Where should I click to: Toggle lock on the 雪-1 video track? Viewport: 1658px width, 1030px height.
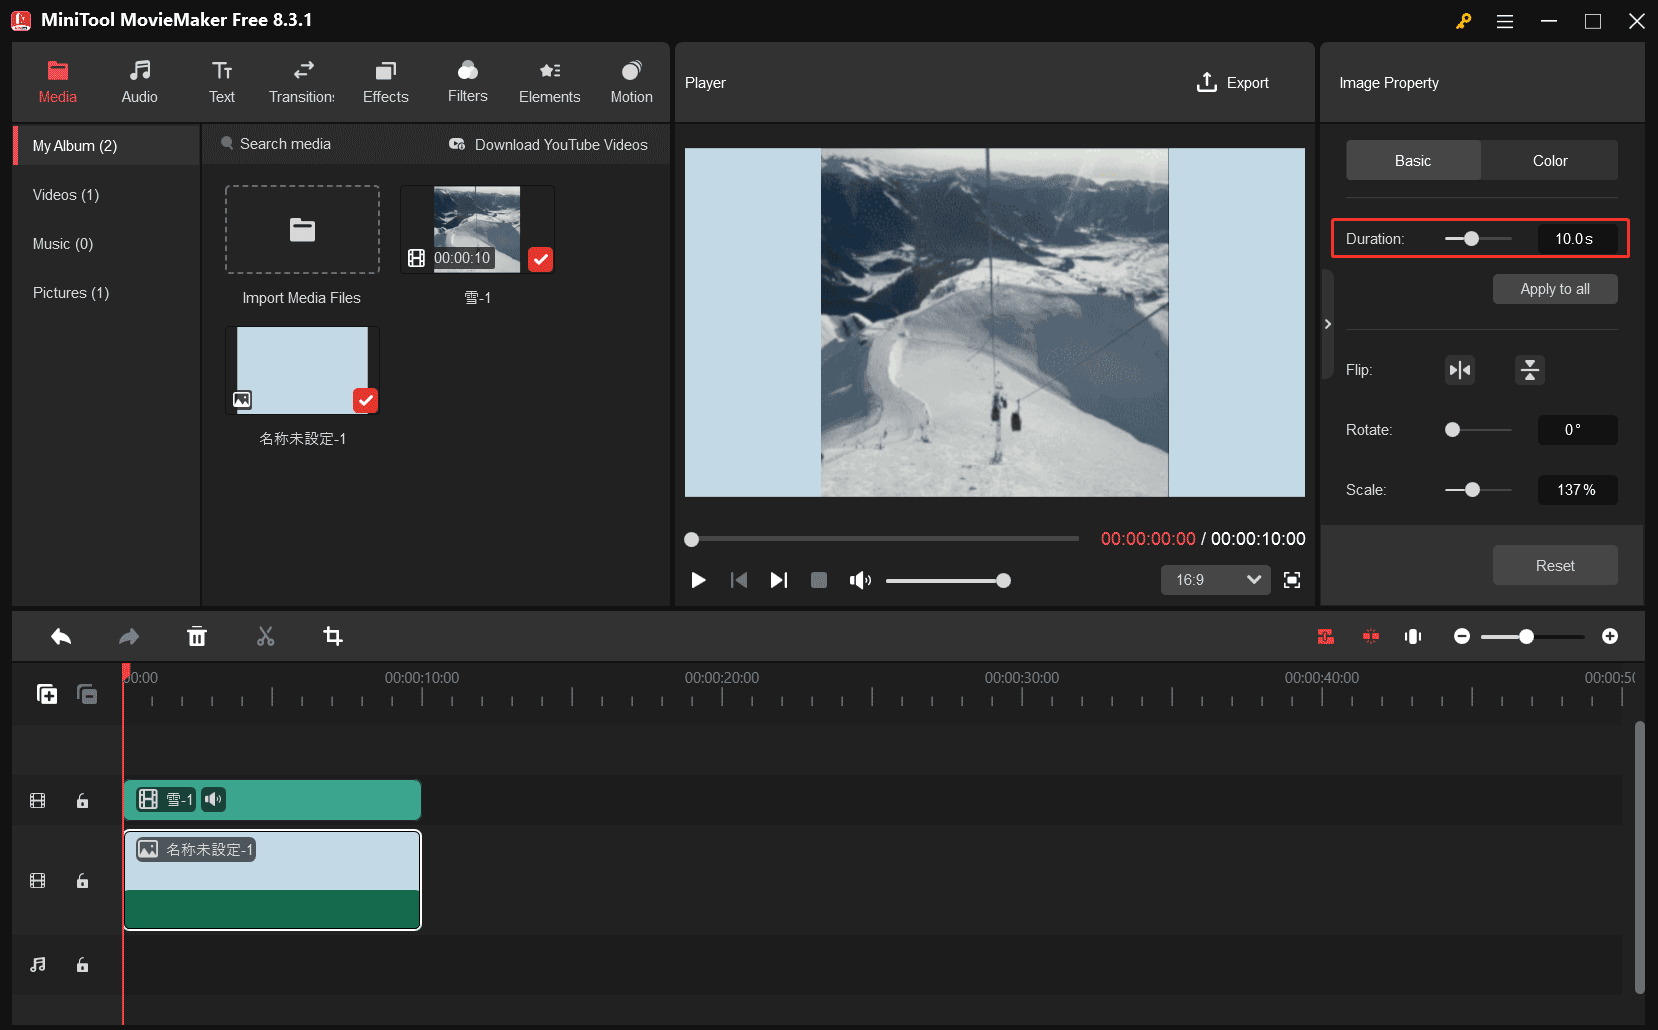pyautogui.click(x=83, y=801)
